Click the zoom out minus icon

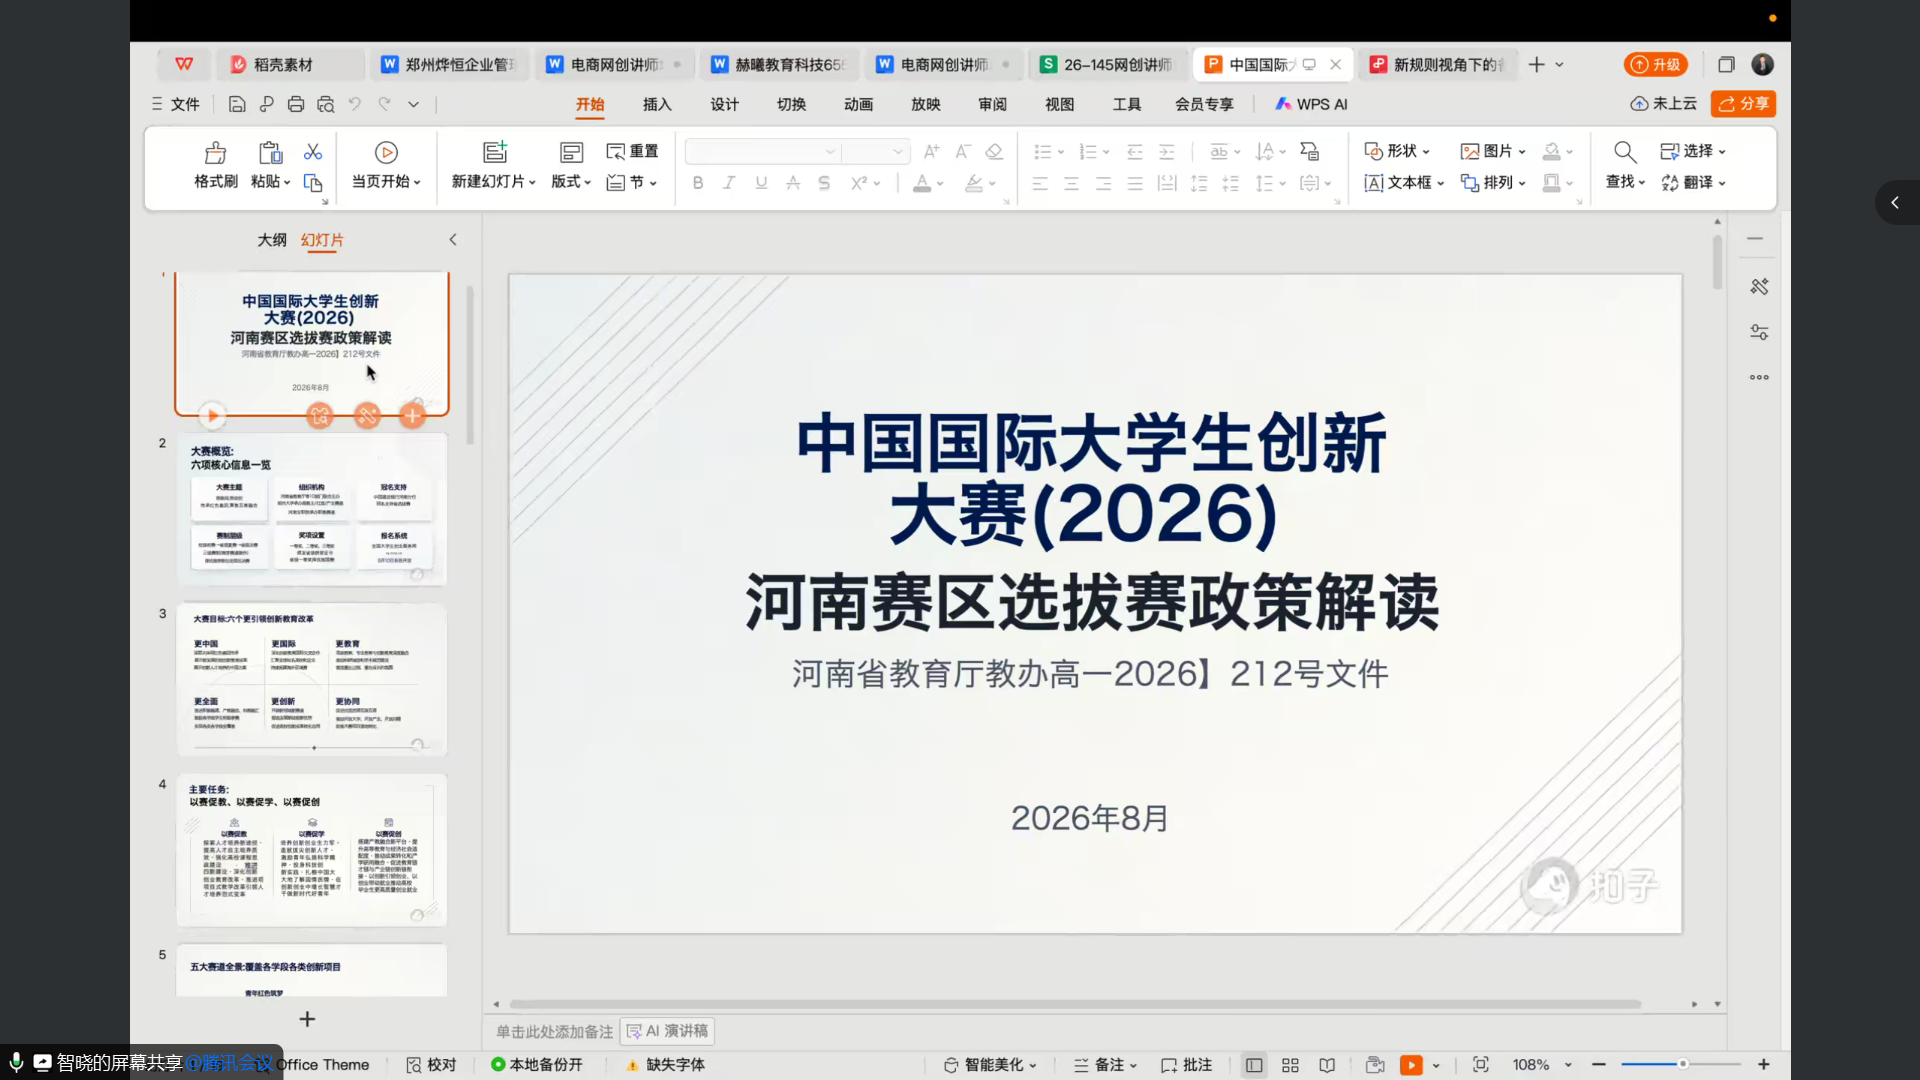coord(1599,1066)
